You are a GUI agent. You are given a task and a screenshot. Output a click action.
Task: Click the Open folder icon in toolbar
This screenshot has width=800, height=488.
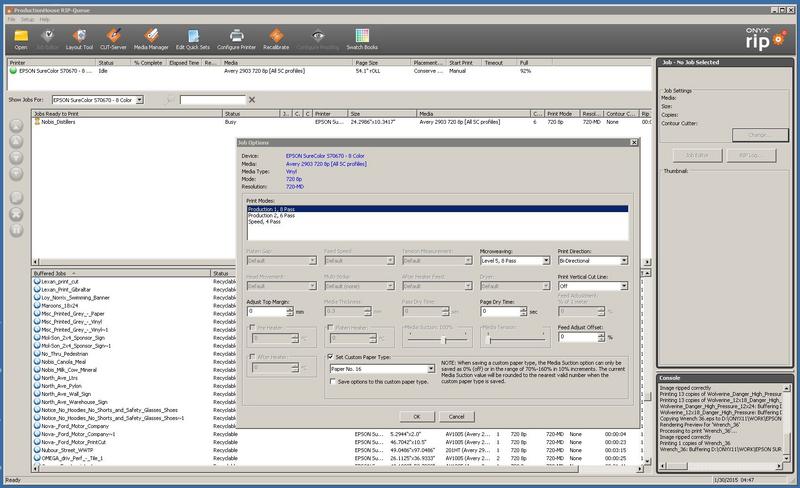coord(21,35)
